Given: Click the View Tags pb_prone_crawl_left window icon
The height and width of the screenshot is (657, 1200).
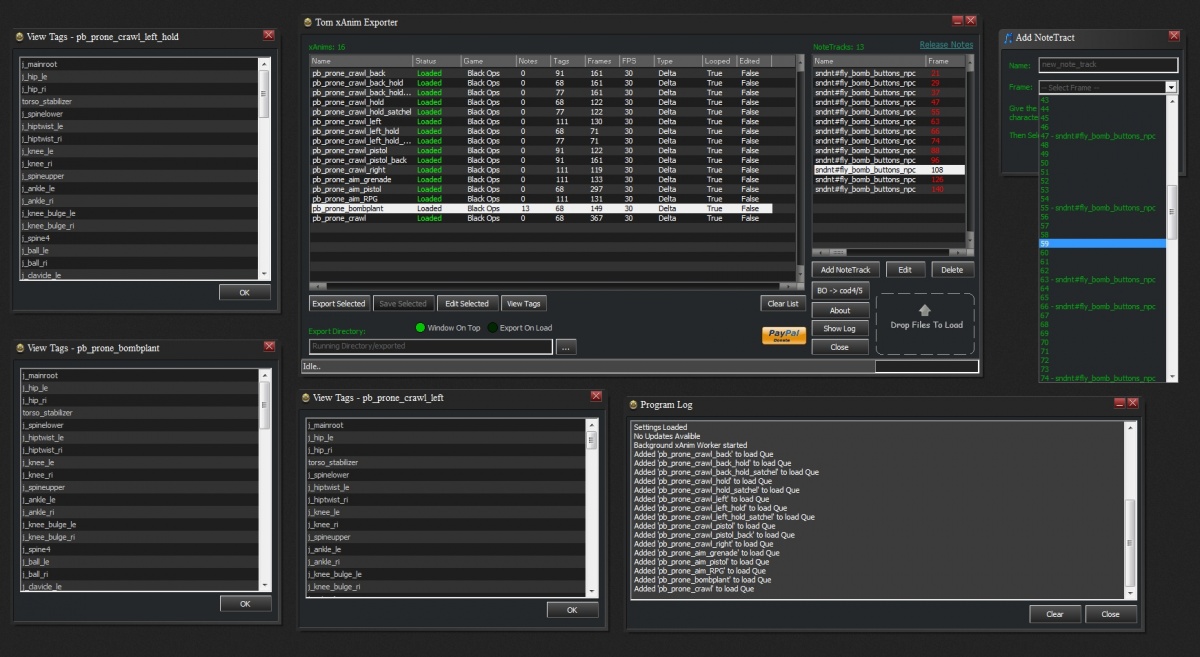Looking at the screenshot, I should tap(305, 397).
